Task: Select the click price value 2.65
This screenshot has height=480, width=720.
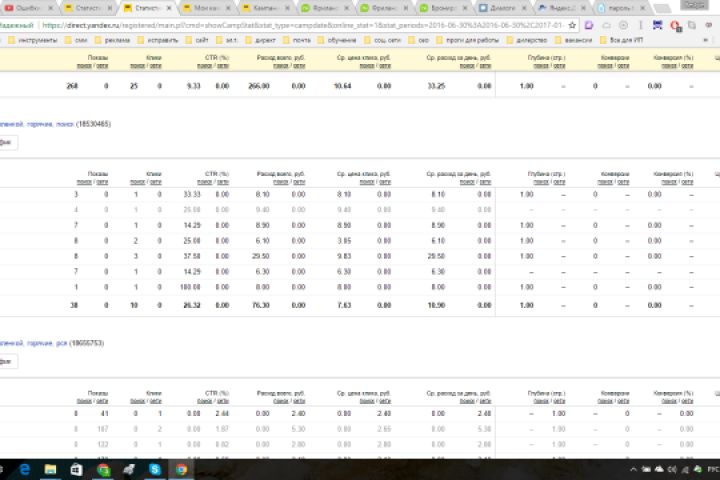Action: click(384, 429)
